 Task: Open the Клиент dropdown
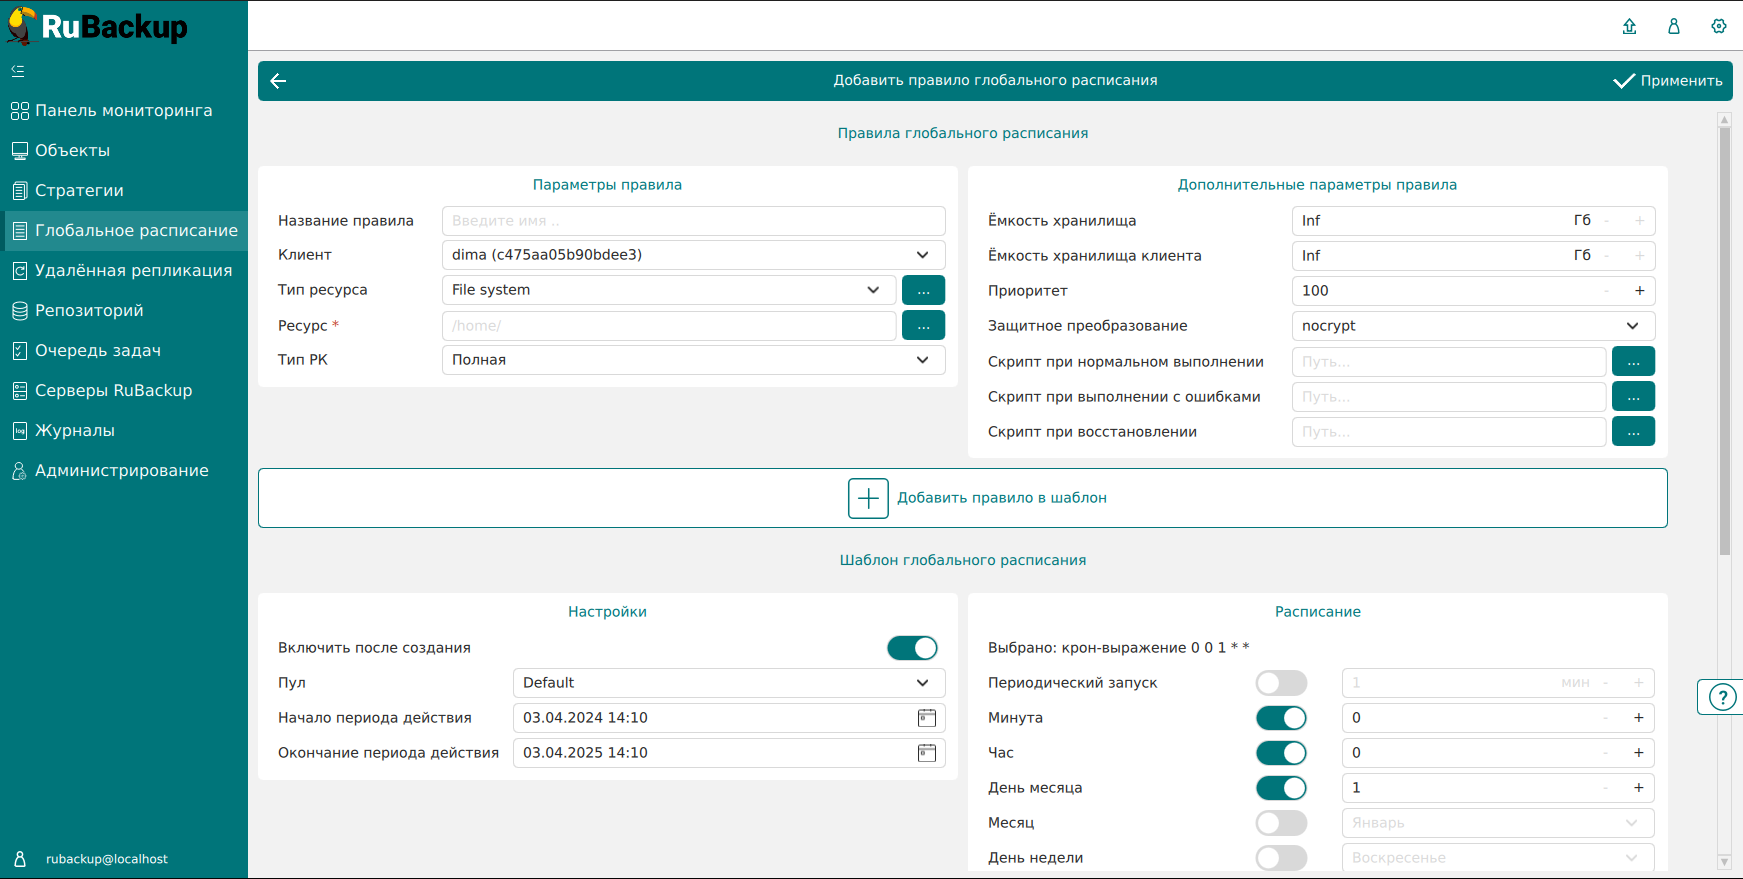(x=693, y=255)
